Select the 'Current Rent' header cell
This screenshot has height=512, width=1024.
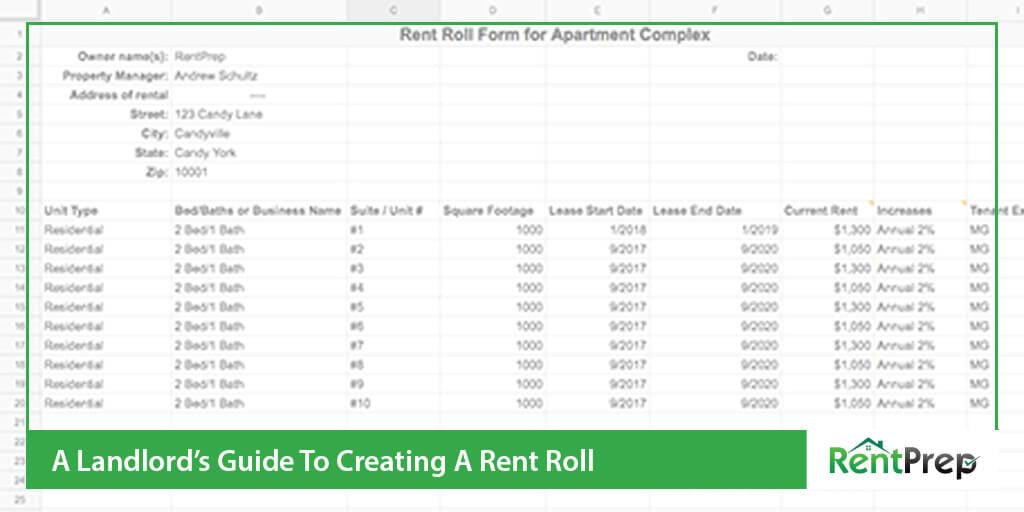point(820,211)
